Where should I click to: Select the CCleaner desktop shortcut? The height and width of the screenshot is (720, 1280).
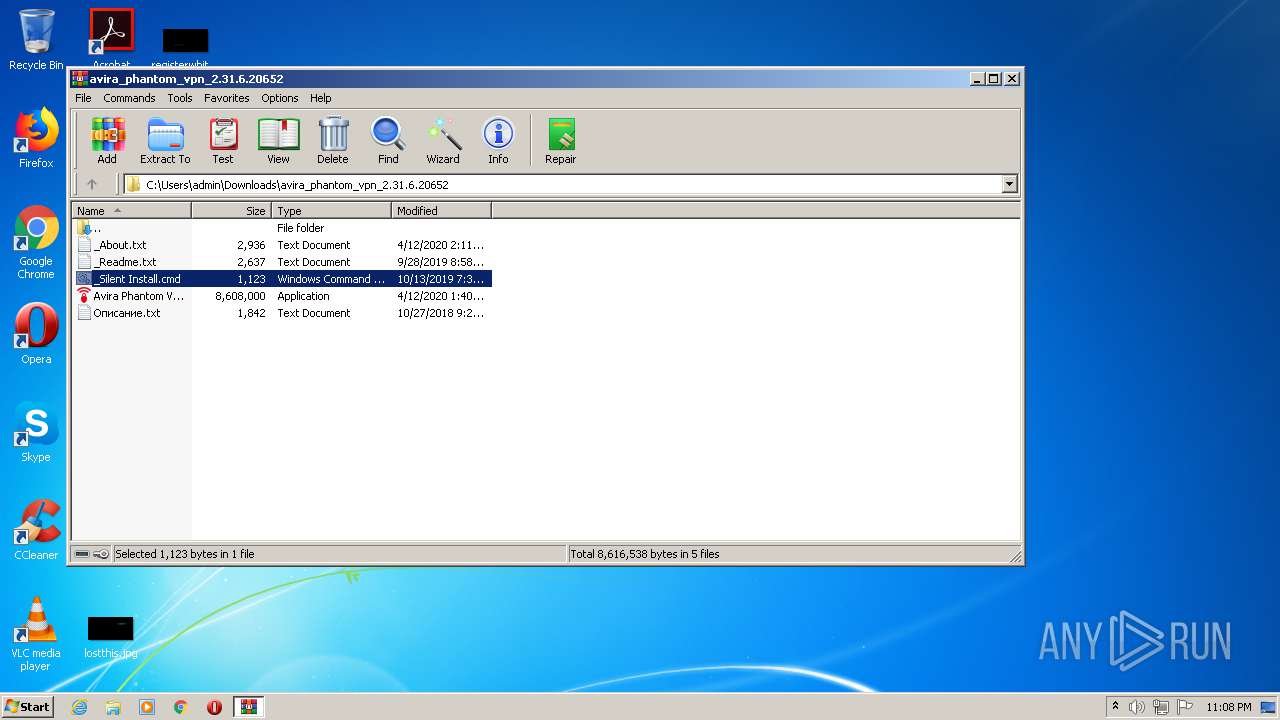tap(36, 530)
